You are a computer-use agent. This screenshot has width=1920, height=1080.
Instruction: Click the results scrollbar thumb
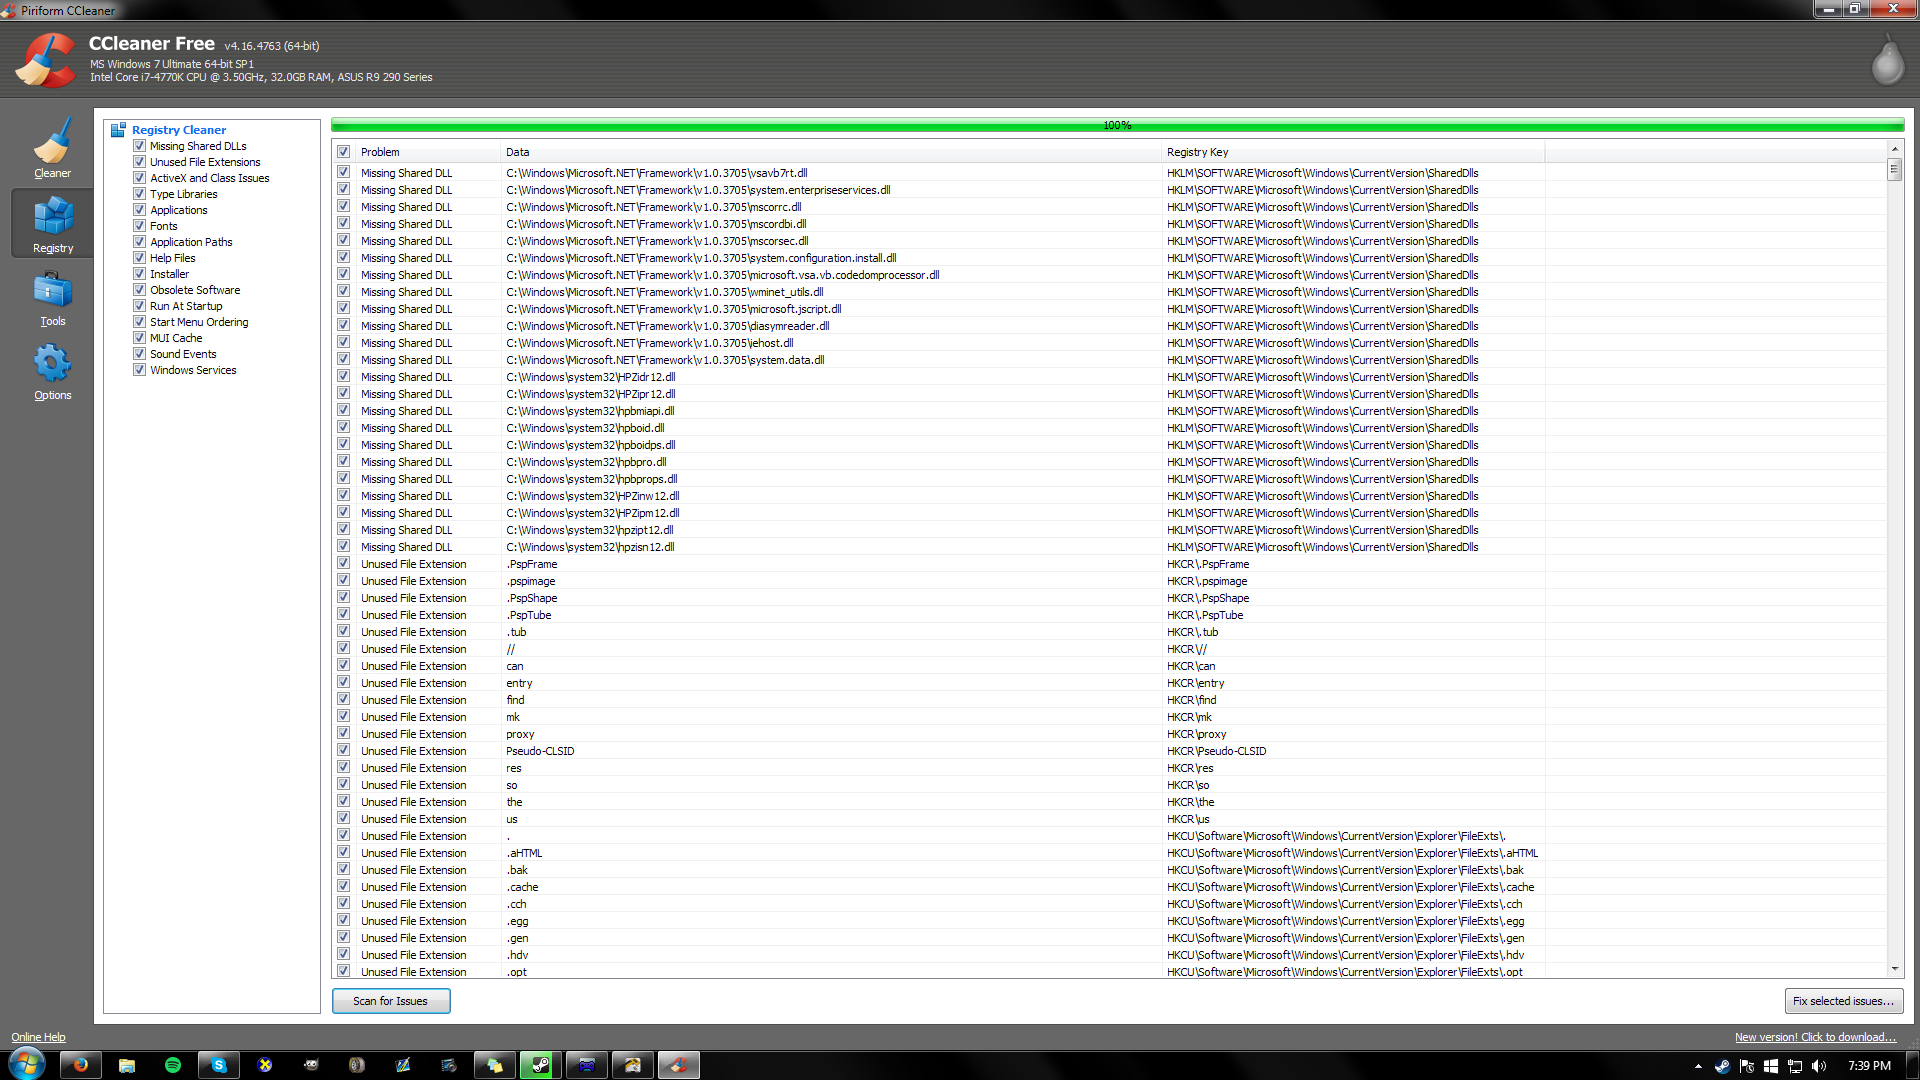coord(1894,170)
